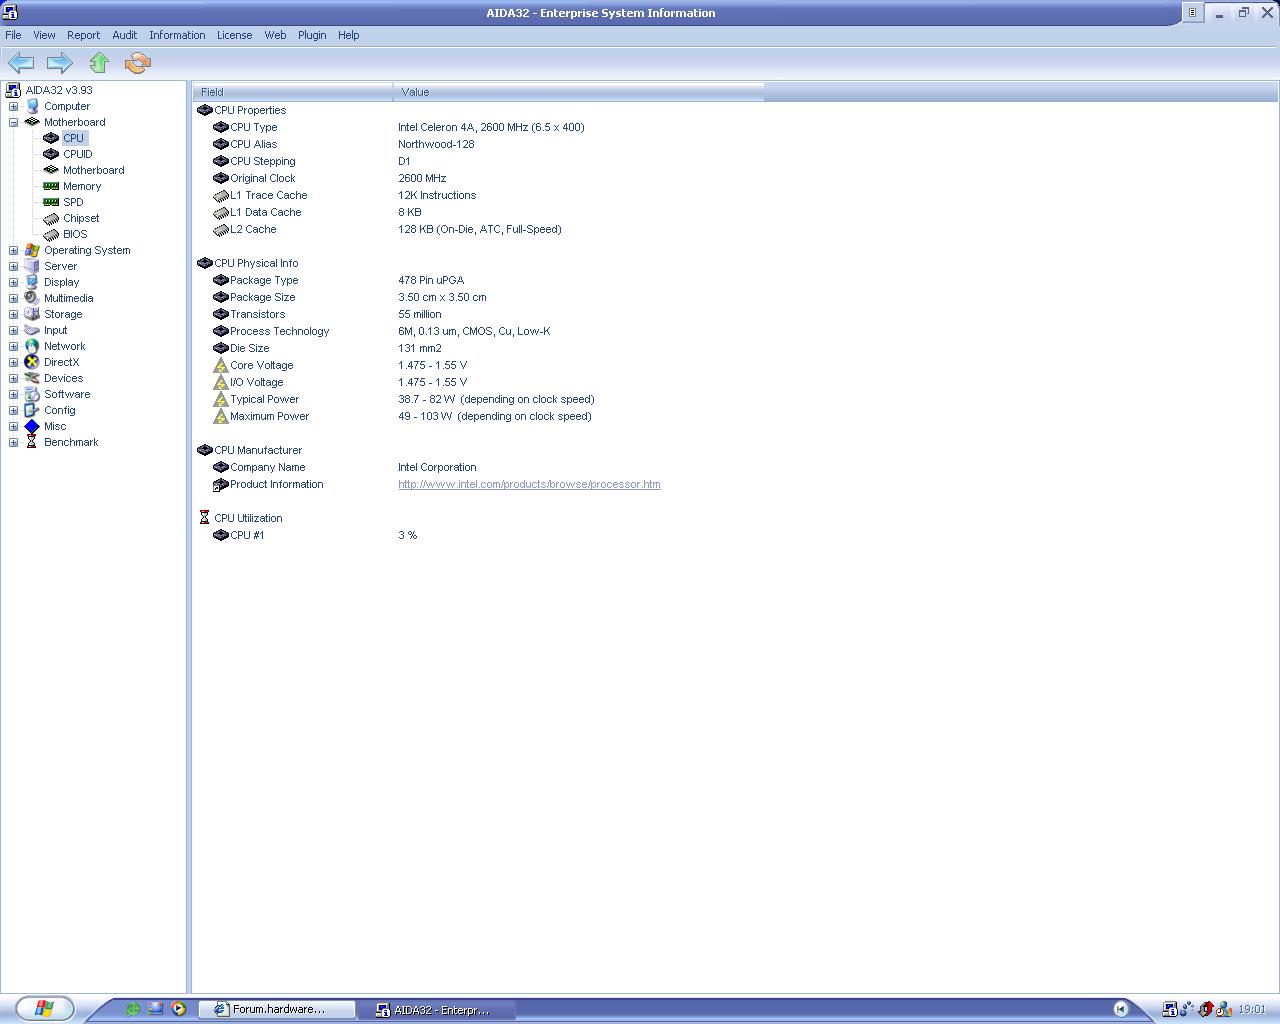
Task: Expand the Benchmark tree node
Action: 13,442
